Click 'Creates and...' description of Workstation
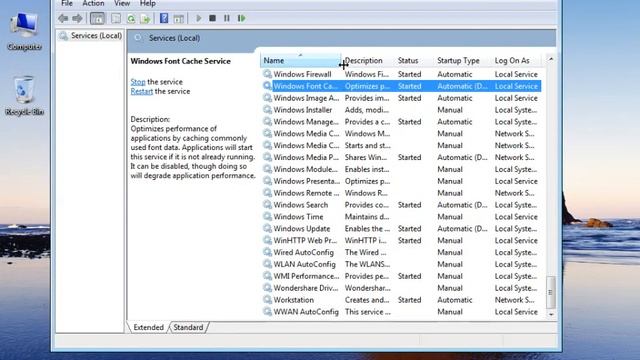 pyautogui.click(x=367, y=300)
